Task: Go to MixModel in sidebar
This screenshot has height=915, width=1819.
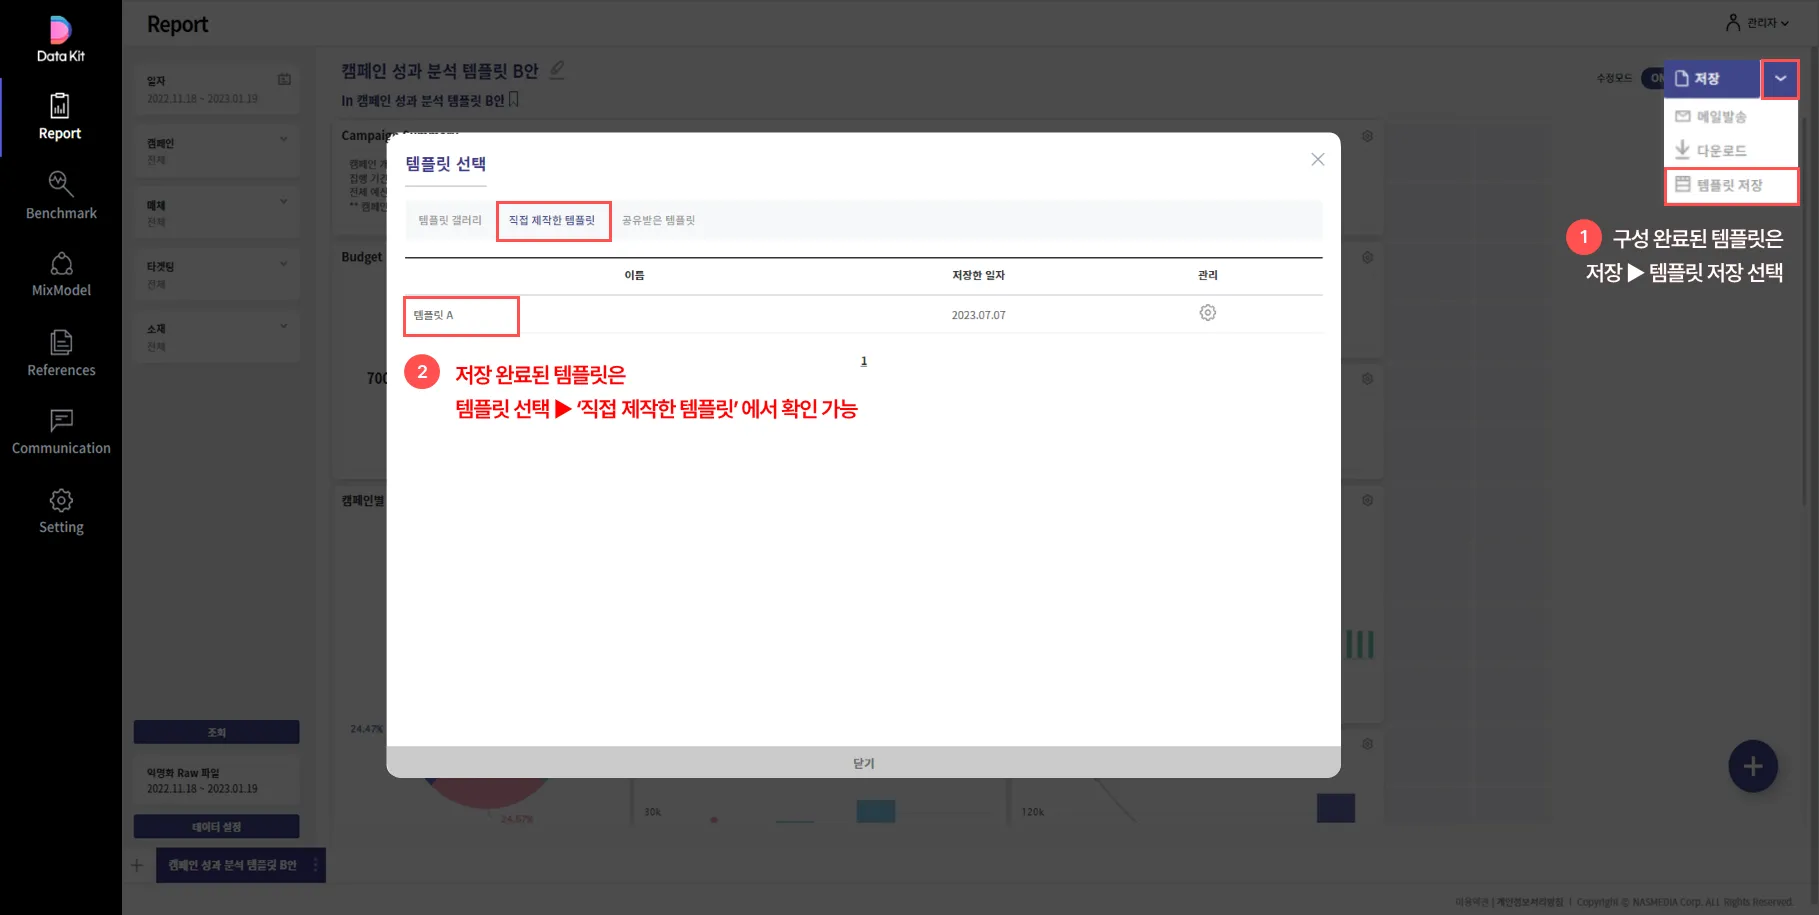Action: click(x=61, y=275)
